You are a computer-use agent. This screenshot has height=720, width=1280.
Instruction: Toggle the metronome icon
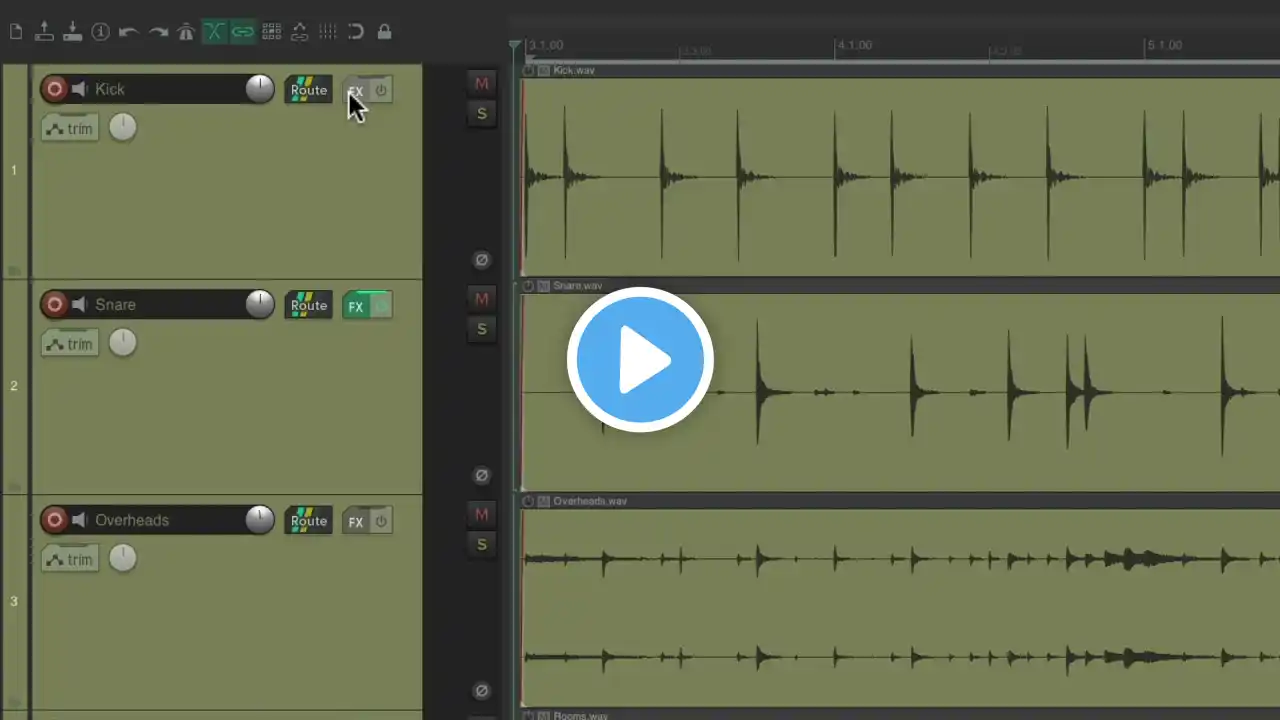point(186,32)
